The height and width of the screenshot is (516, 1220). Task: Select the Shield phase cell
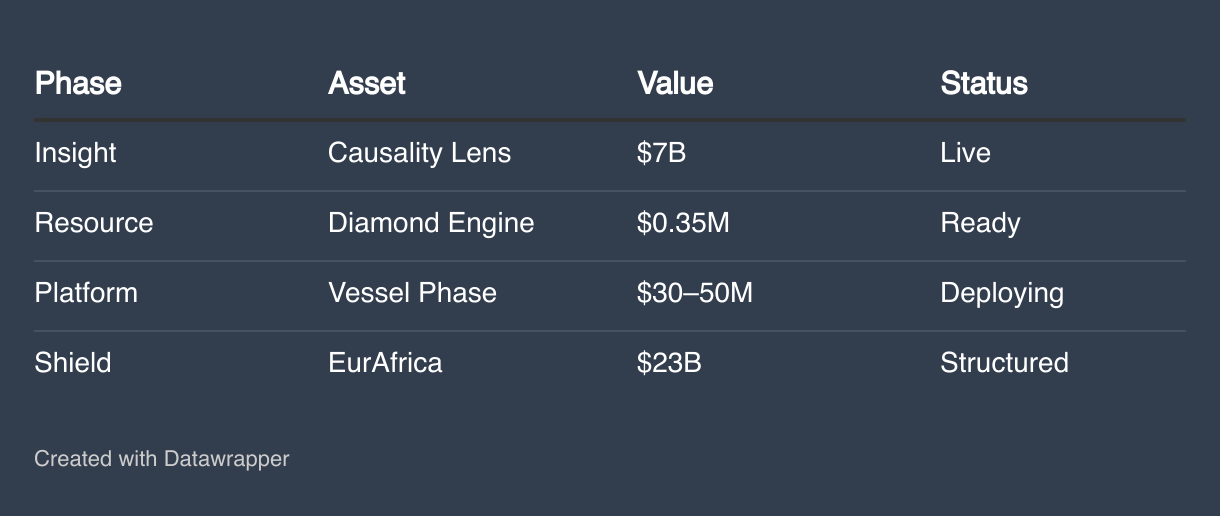click(73, 362)
